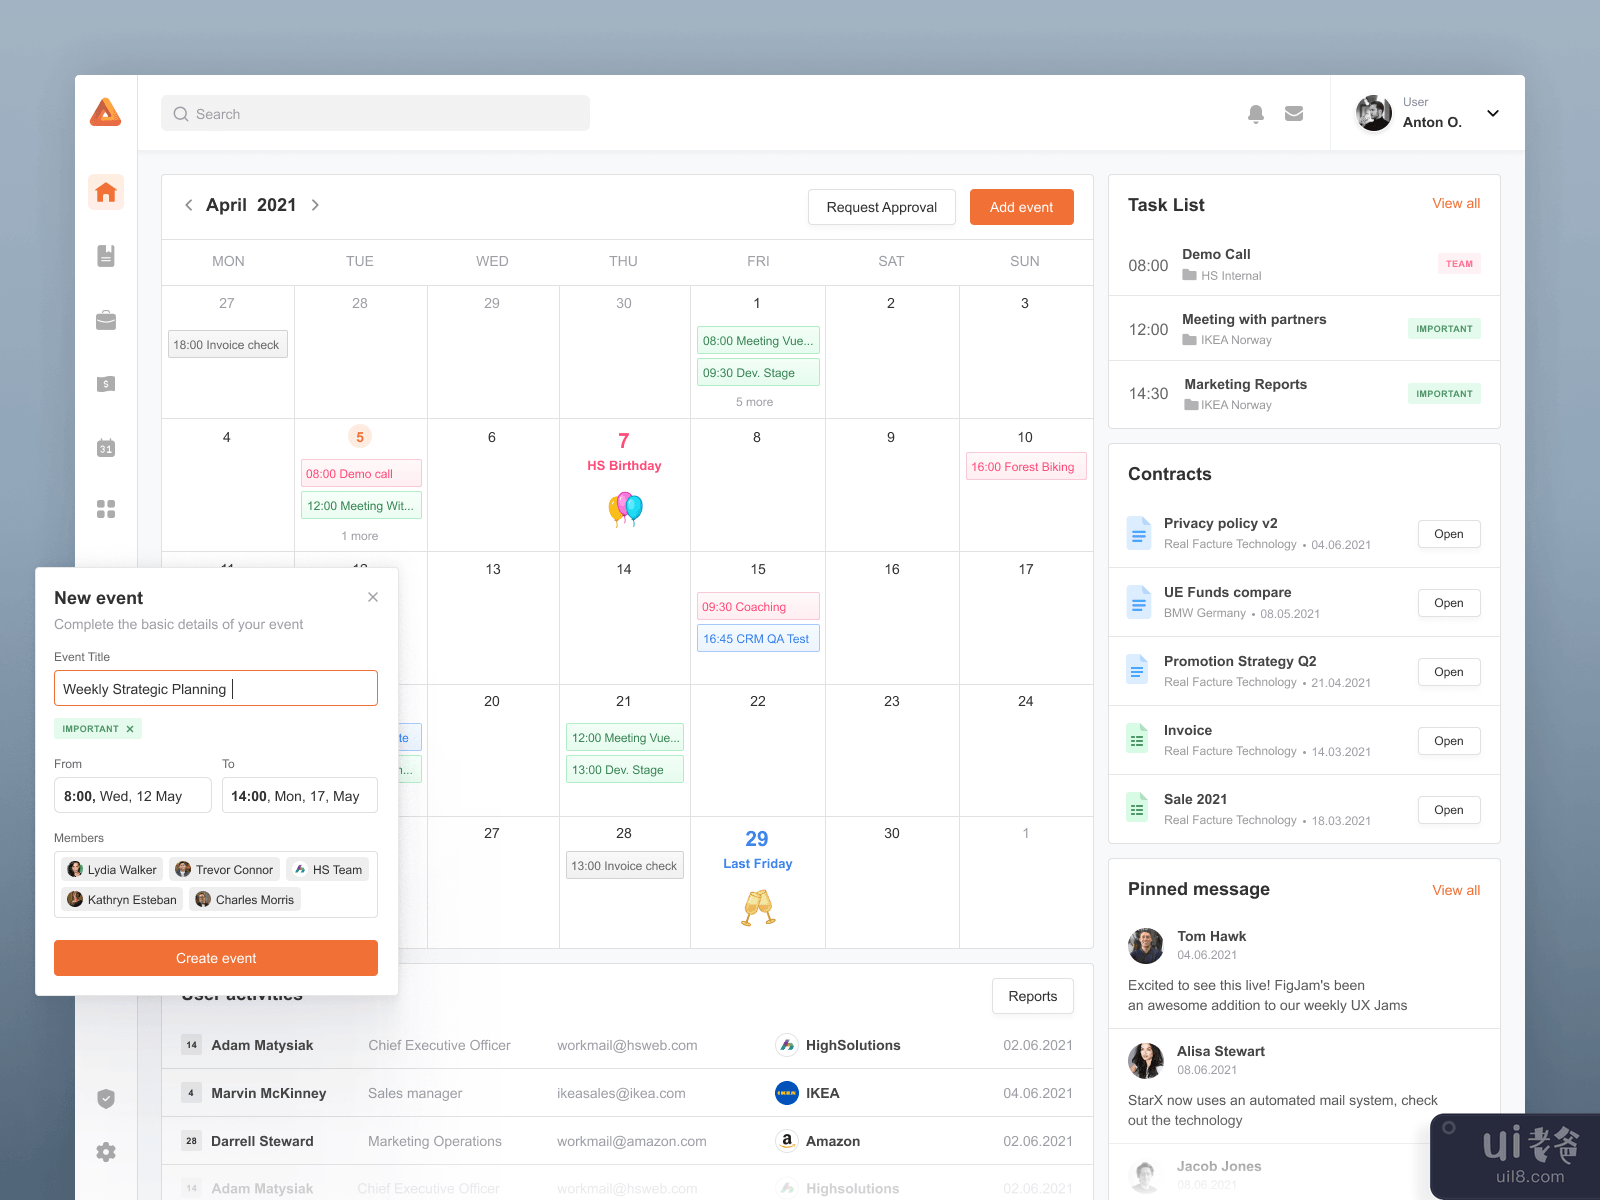Image resolution: width=1600 pixels, height=1200 pixels.
Task: Close the New event dialog
Action: [373, 597]
